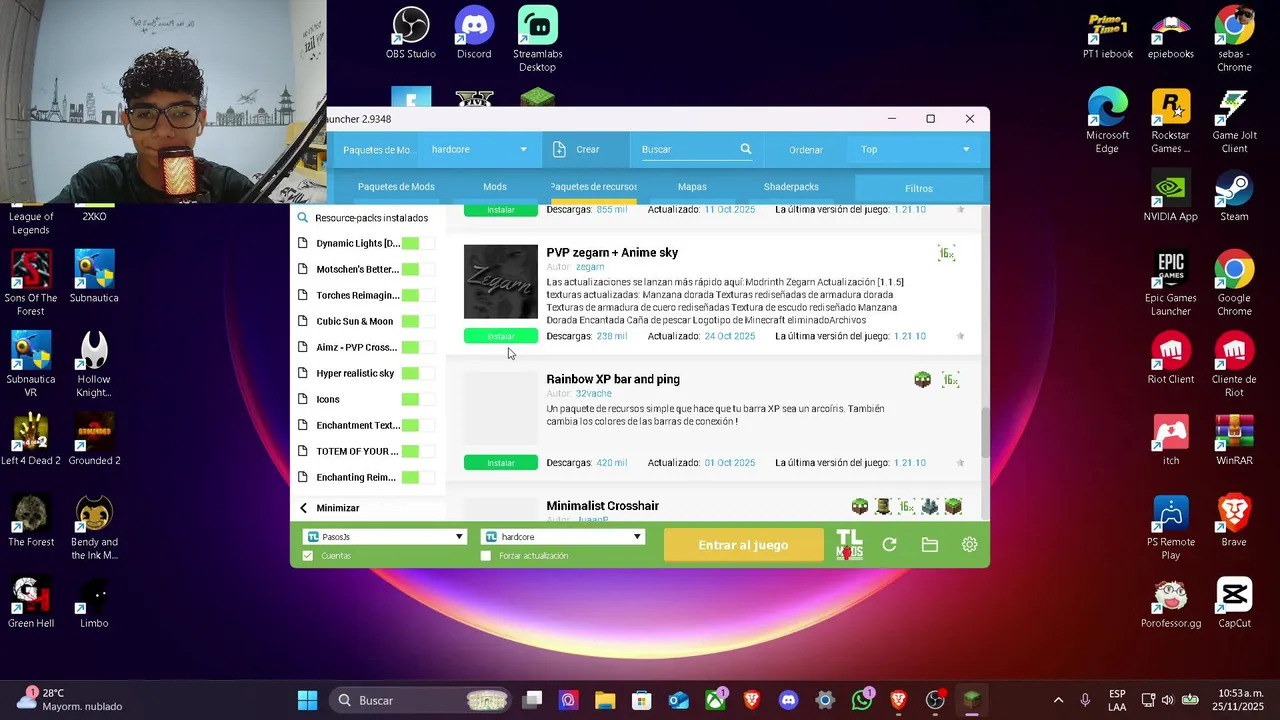Screen dimensions: 1280x720
Task: Toggle Dynamic Lights resource pack switch
Action: click(x=418, y=243)
